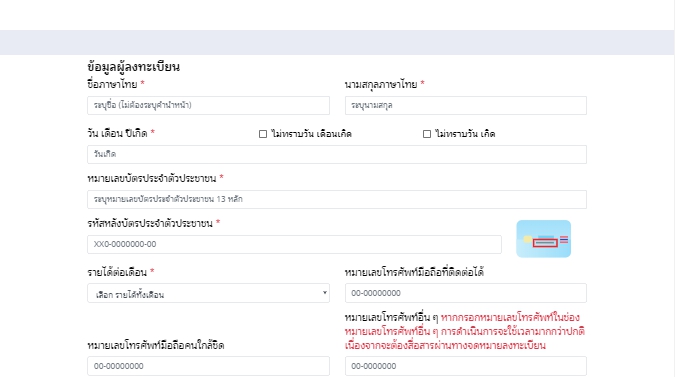
Task: Focus the ชื่อภาษาไทย first name field
Action: 208,105
